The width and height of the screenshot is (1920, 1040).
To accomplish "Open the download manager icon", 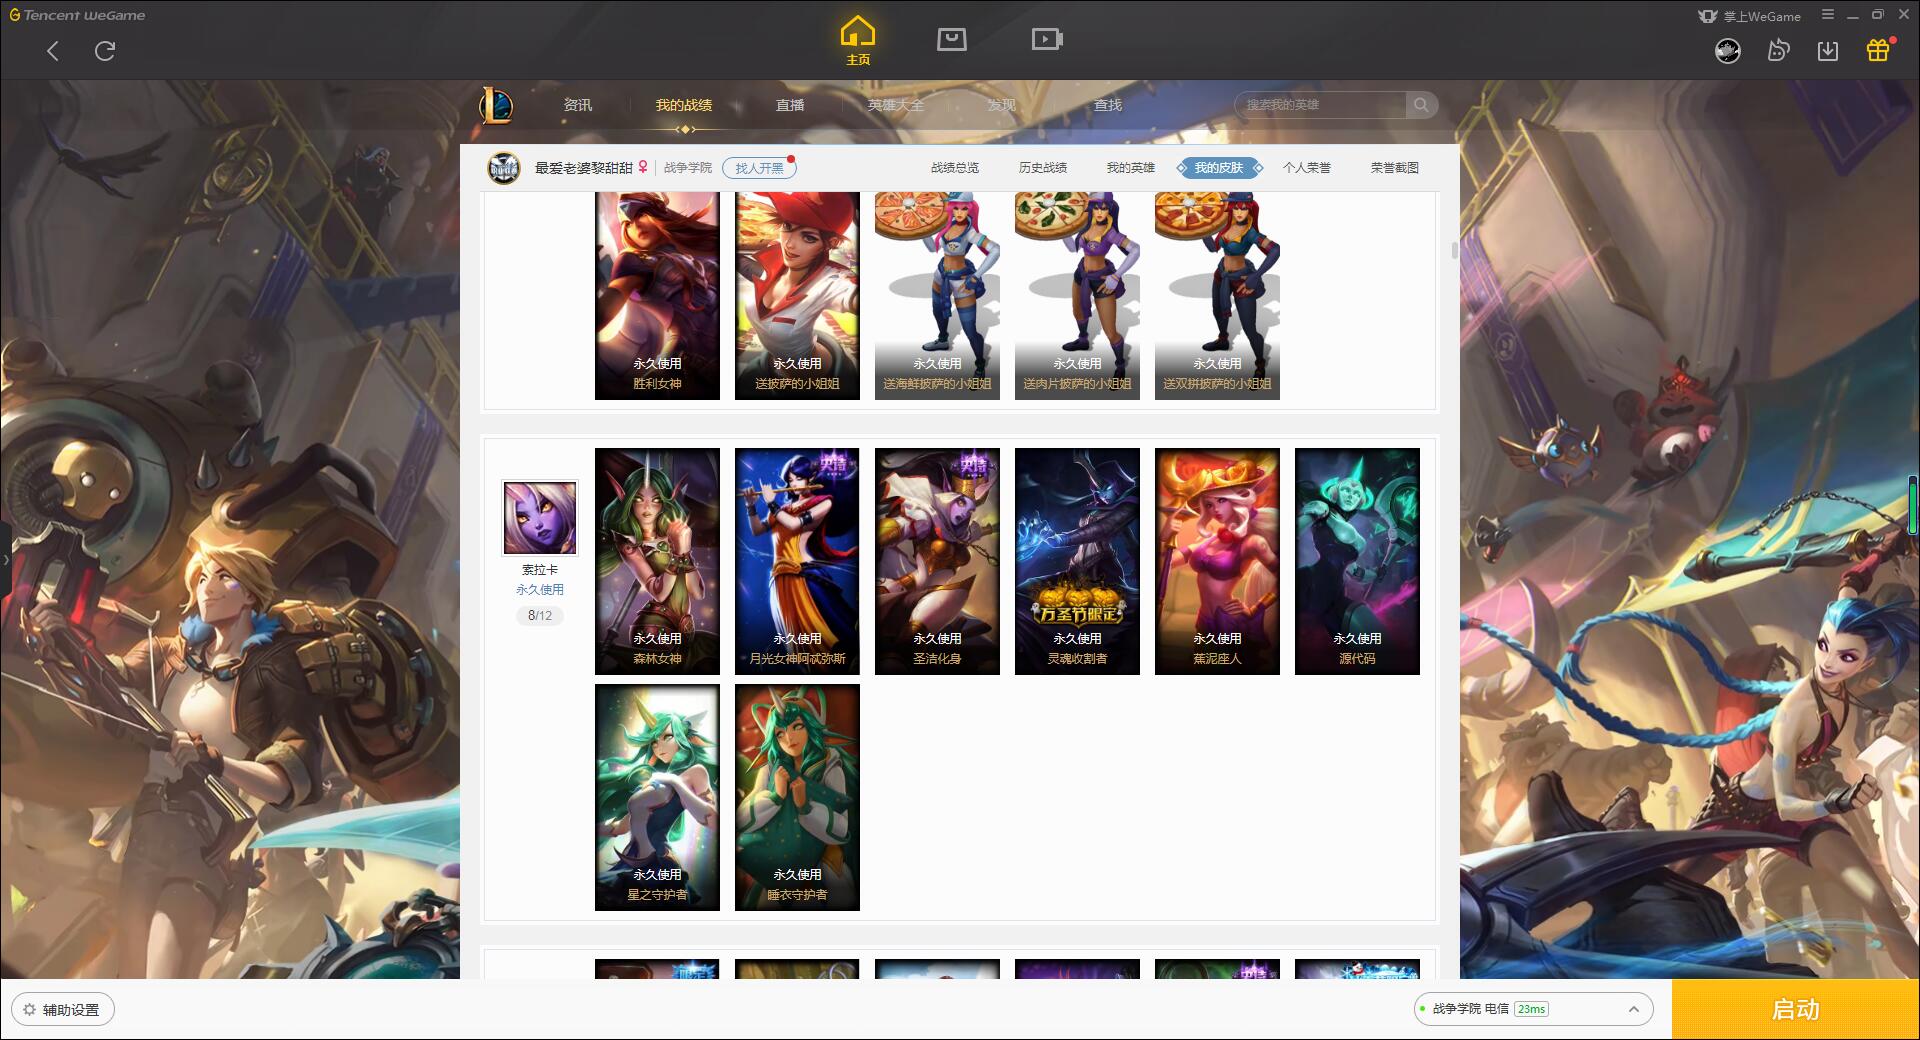I will [1828, 50].
